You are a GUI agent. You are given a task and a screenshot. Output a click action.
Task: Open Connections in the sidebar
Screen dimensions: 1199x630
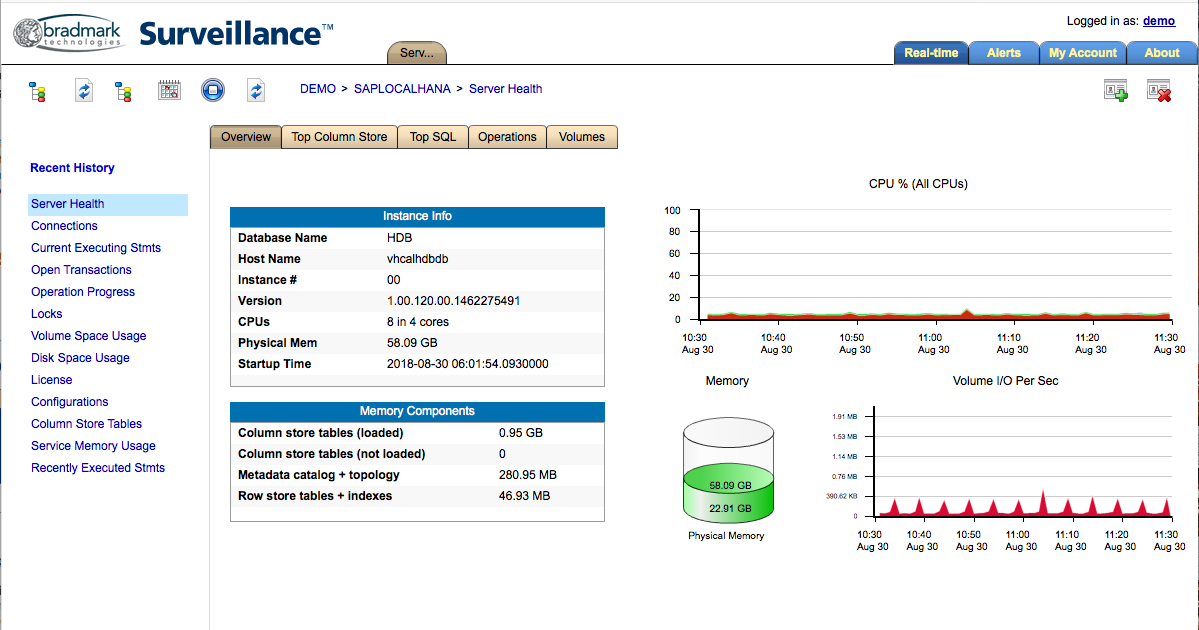(x=64, y=226)
